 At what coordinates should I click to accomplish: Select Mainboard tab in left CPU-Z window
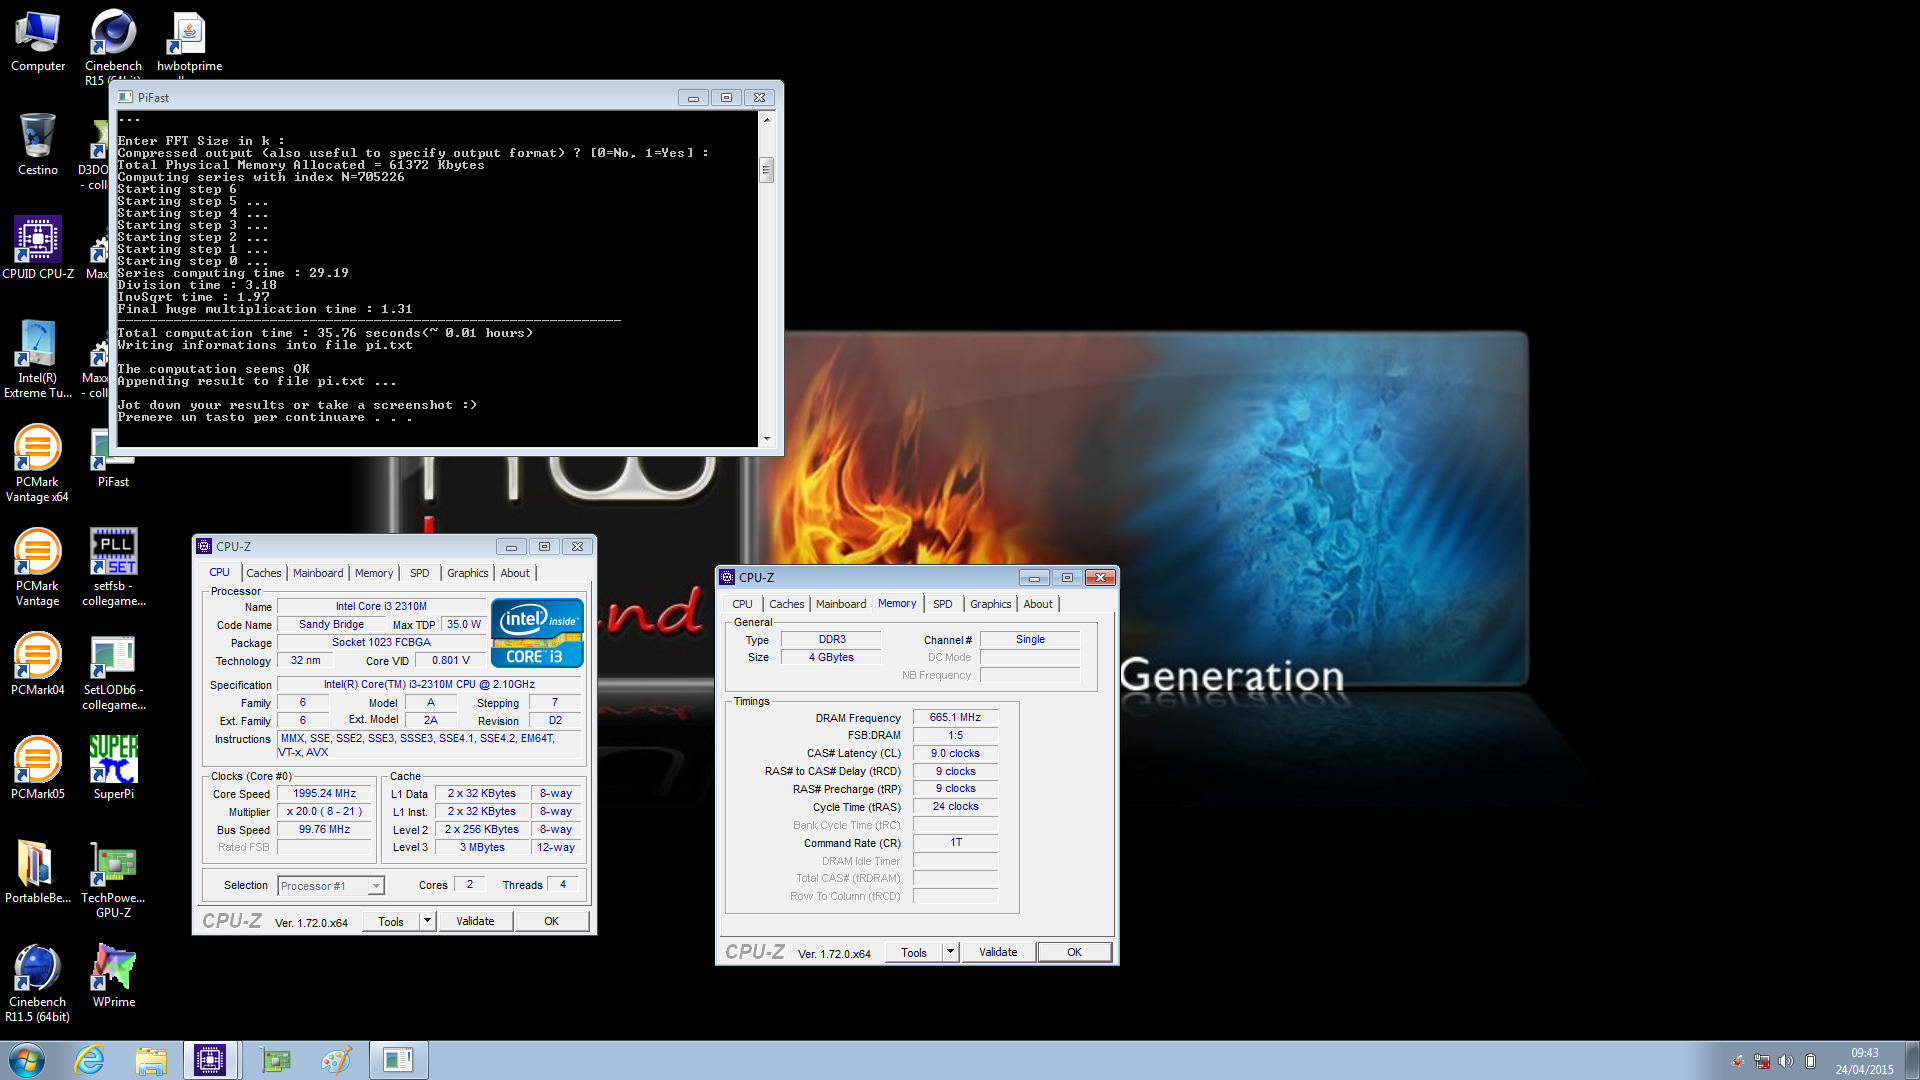click(x=318, y=573)
